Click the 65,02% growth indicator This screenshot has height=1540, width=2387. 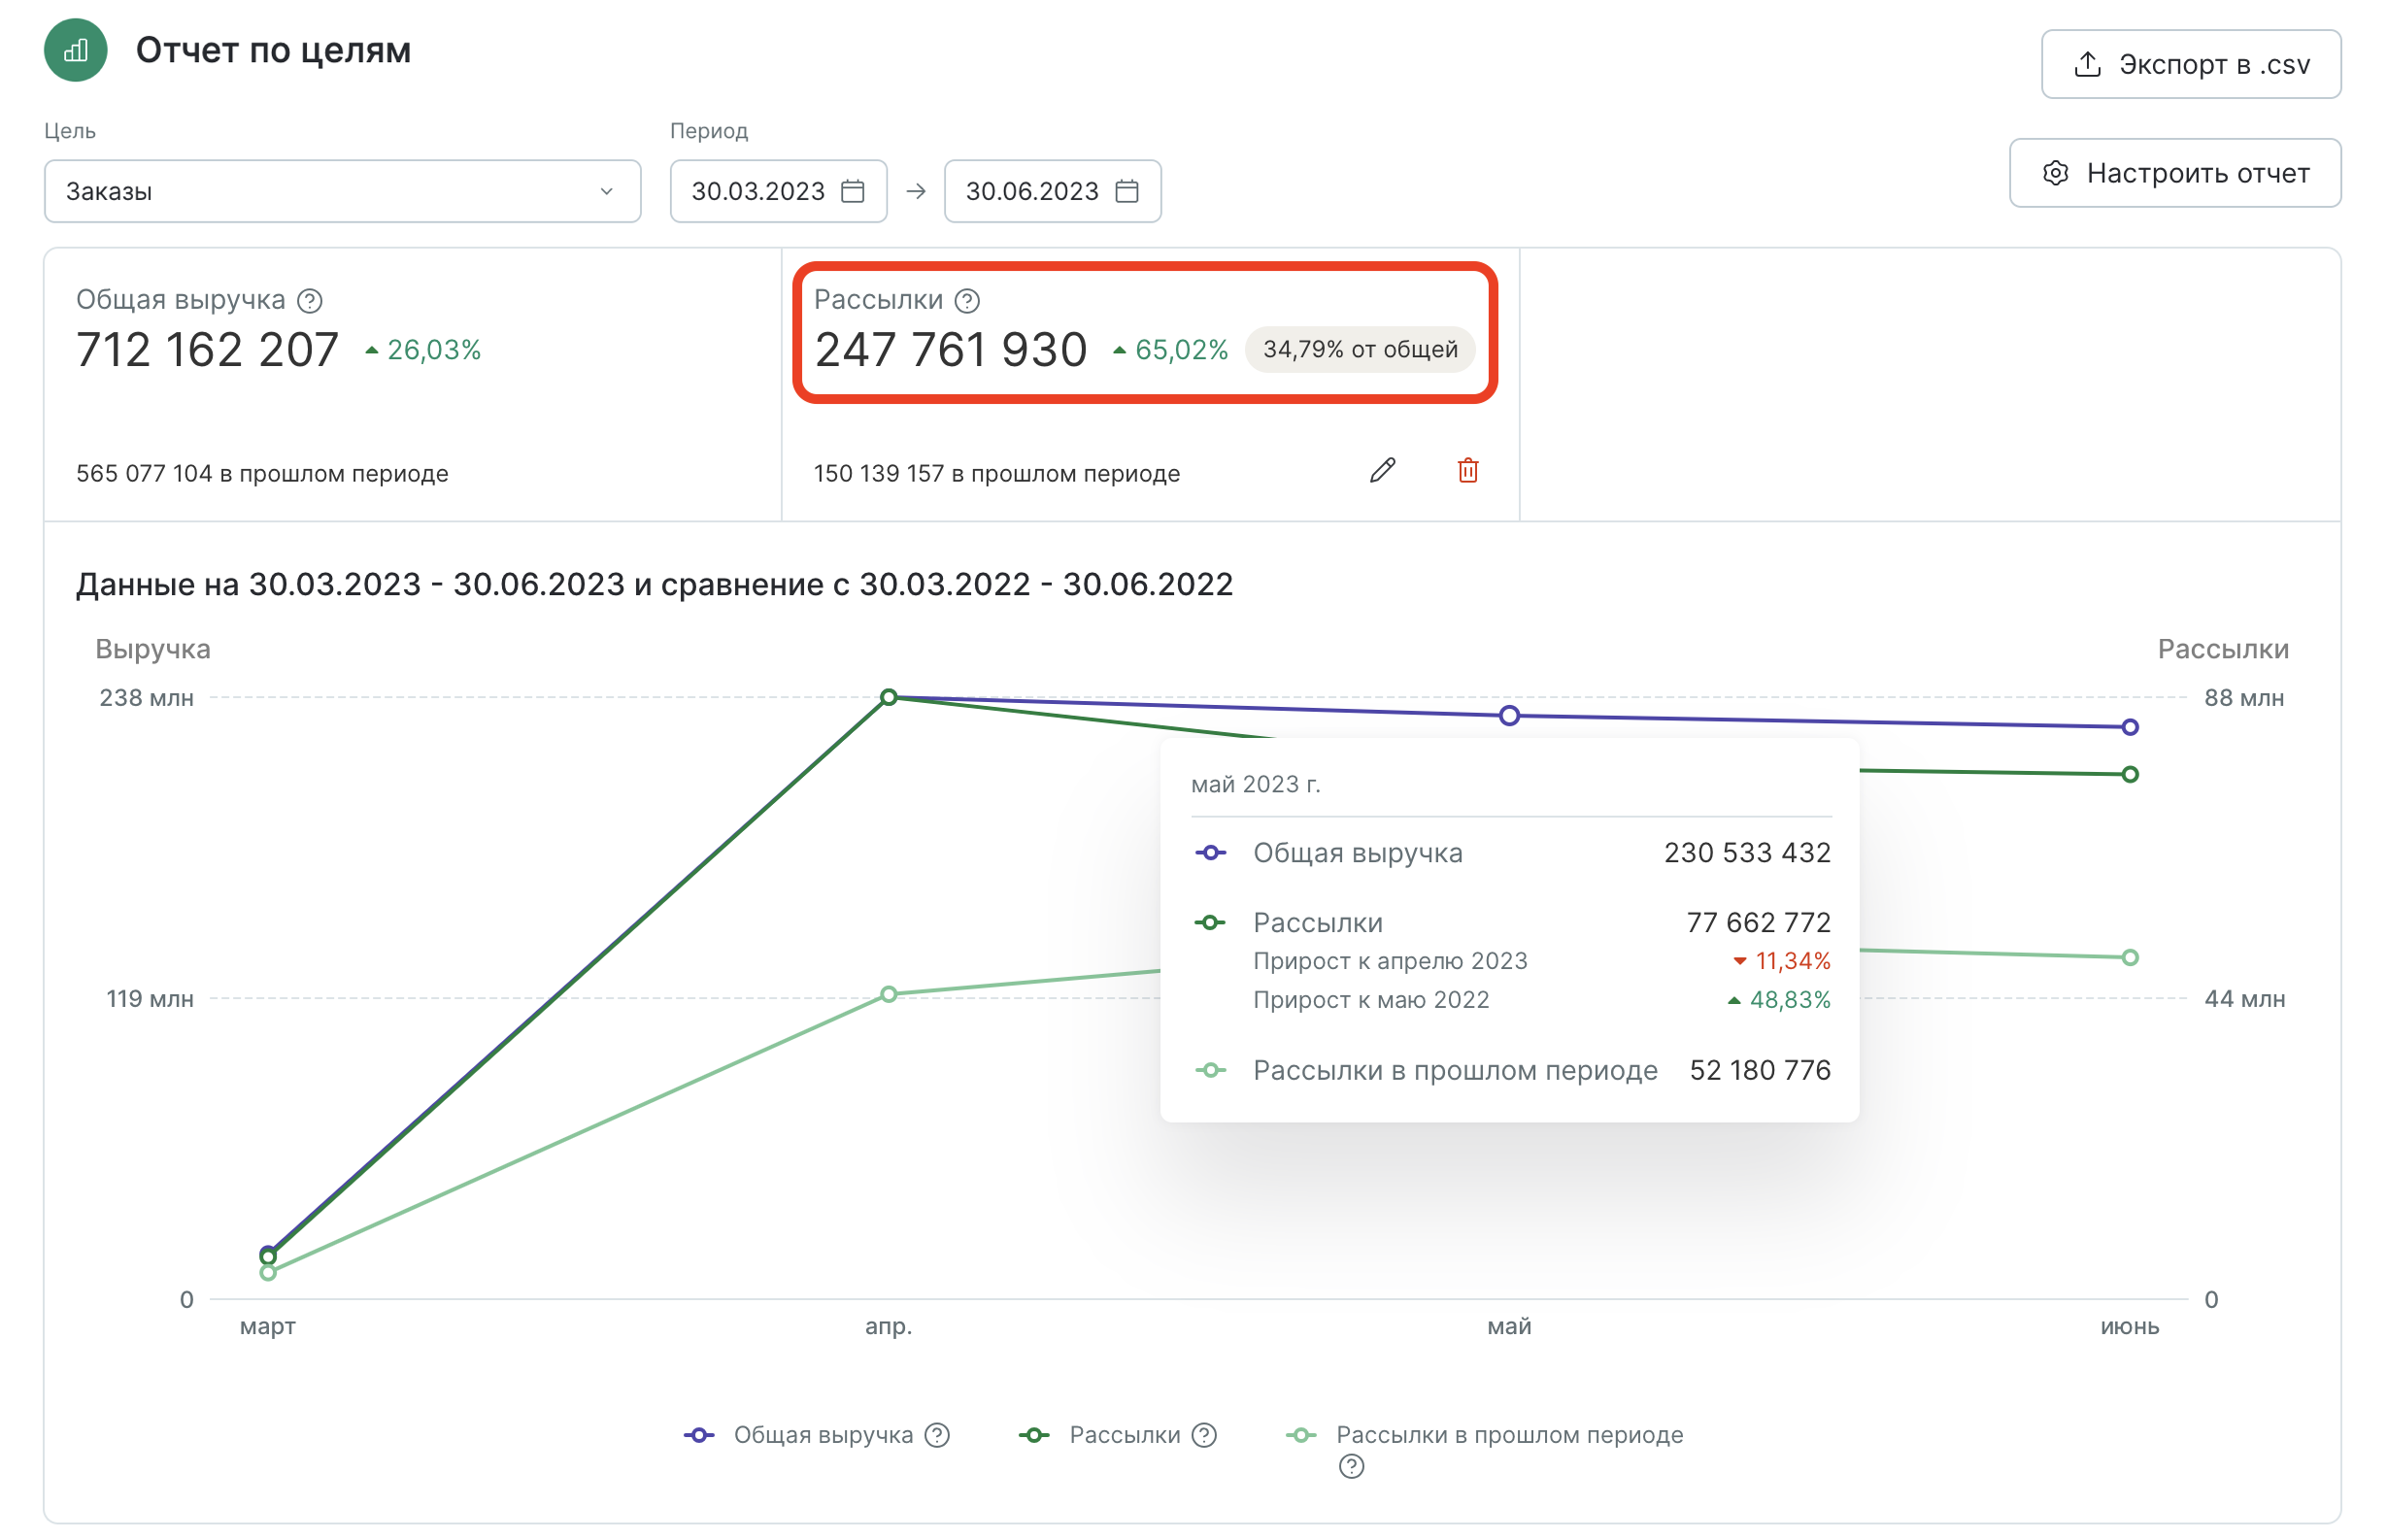(1170, 350)
